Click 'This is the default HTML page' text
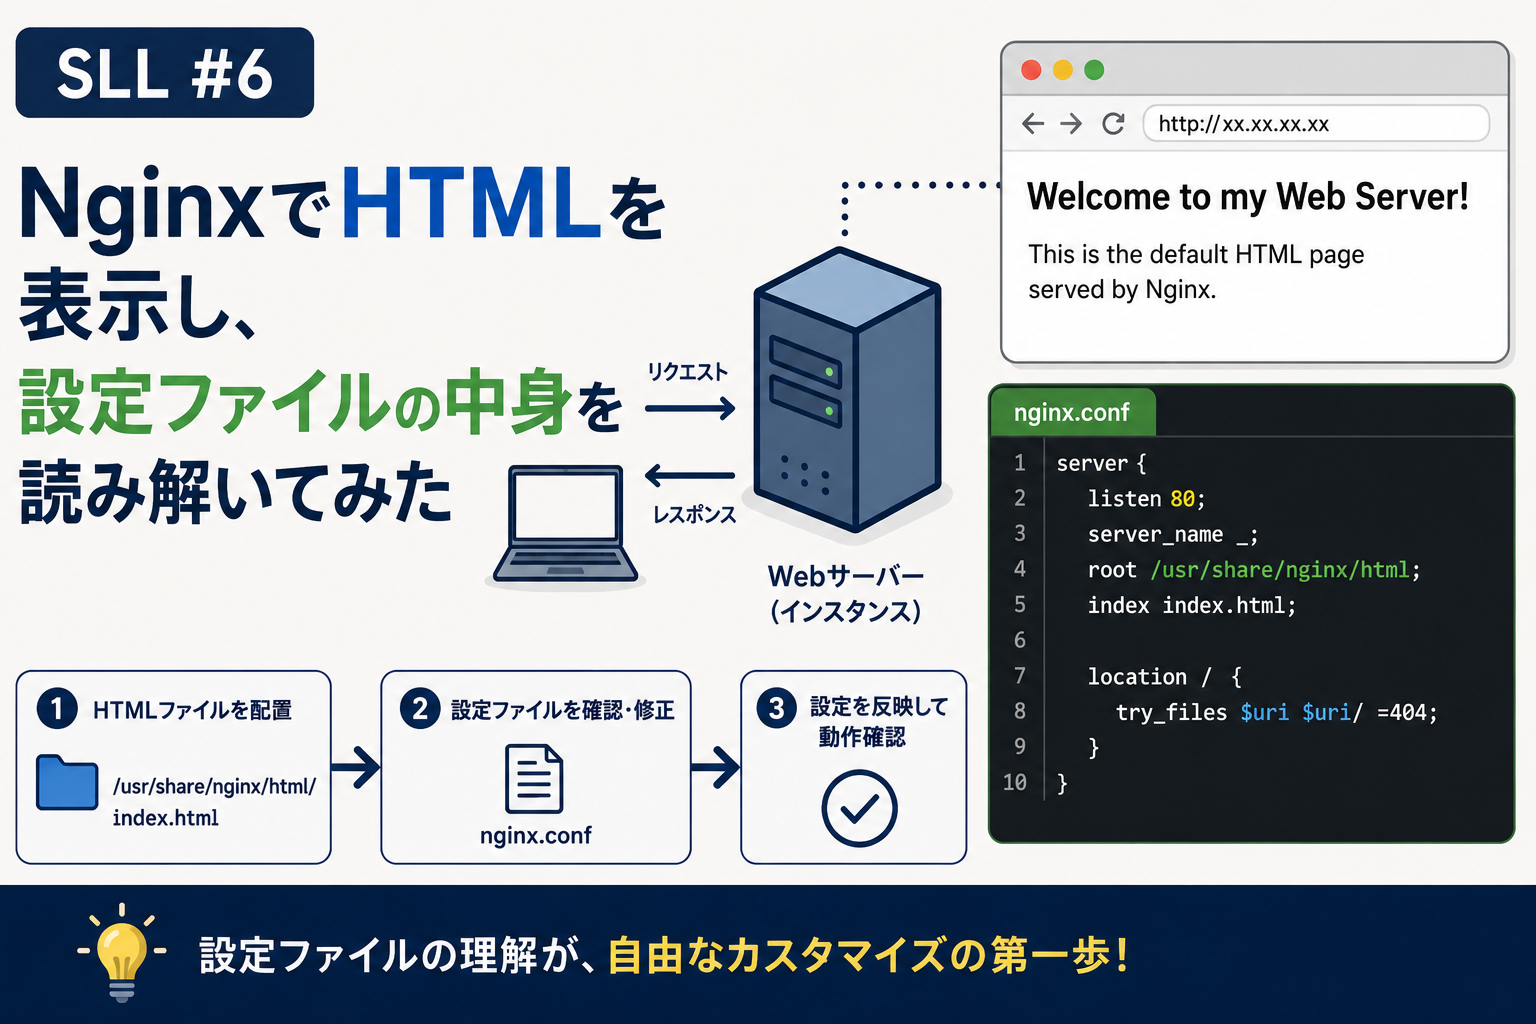Image resolution: width=1536 pixels, height=1024 pixels. (1196, 254)
